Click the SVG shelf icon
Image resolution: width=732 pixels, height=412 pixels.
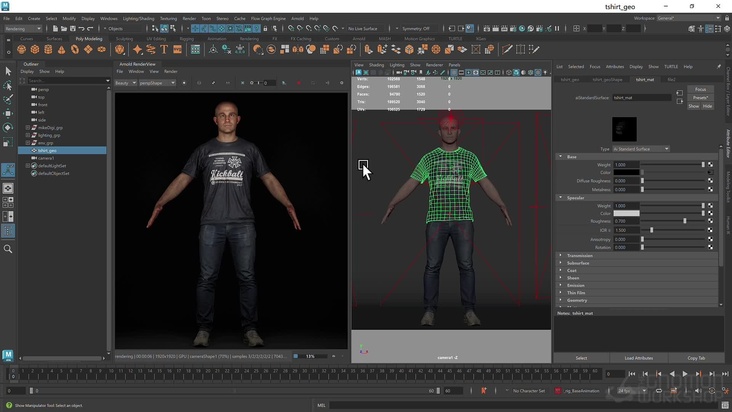coord(177,49)
